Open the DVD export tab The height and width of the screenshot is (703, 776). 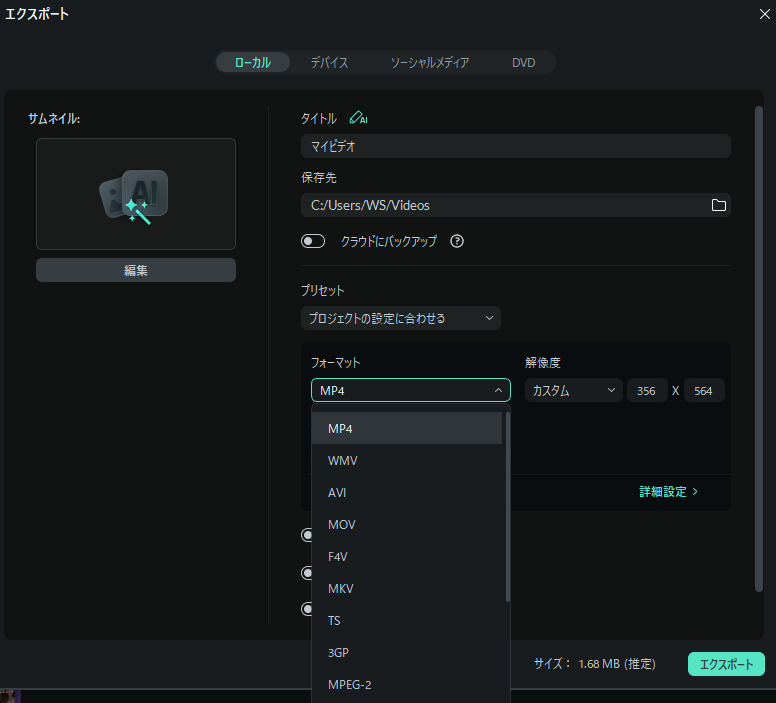(x=524, y=62)
